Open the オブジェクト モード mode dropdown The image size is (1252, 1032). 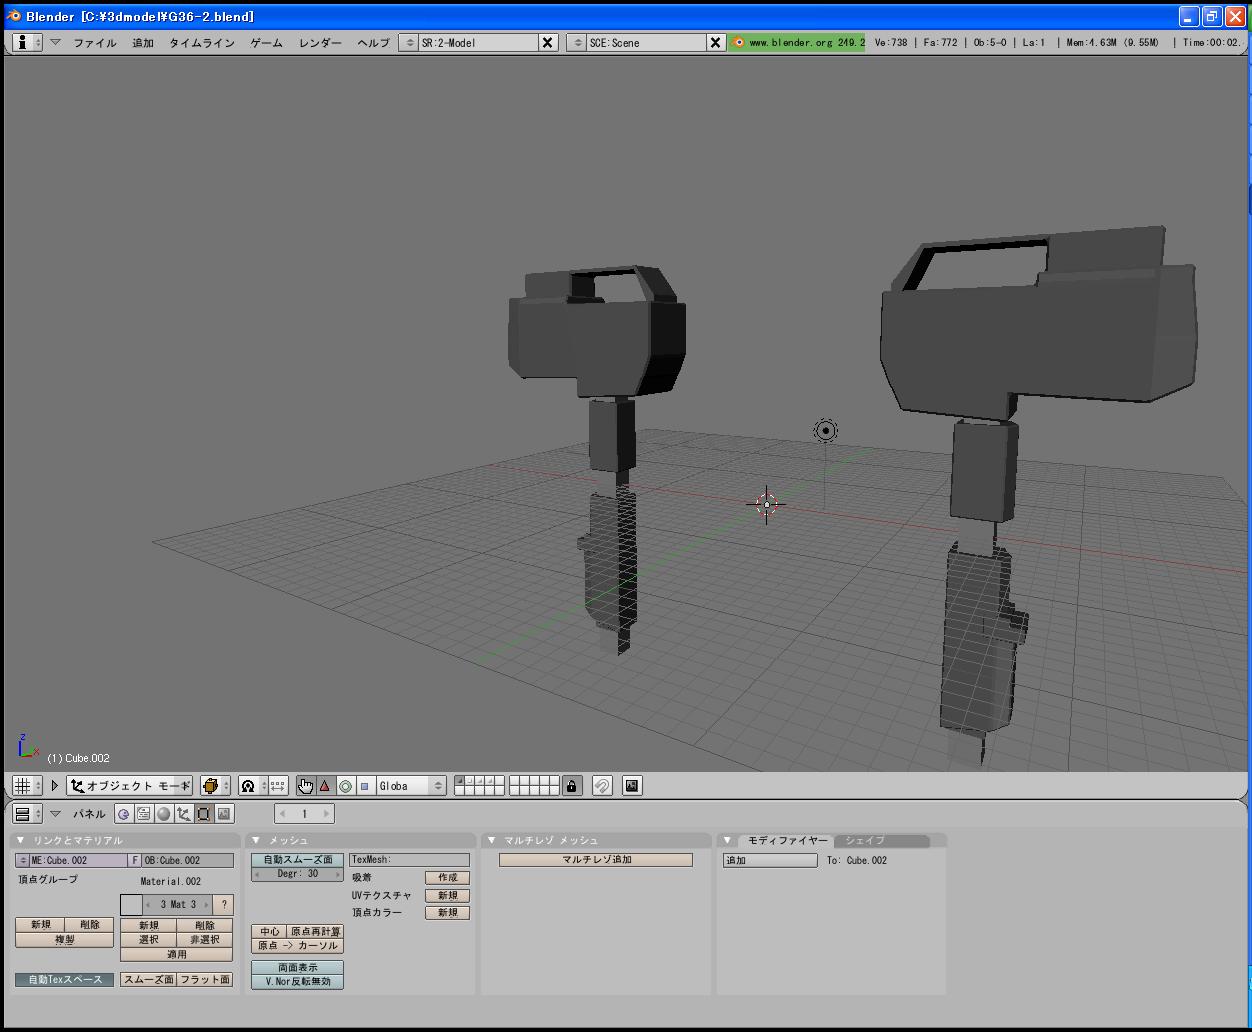click(130, 786)
